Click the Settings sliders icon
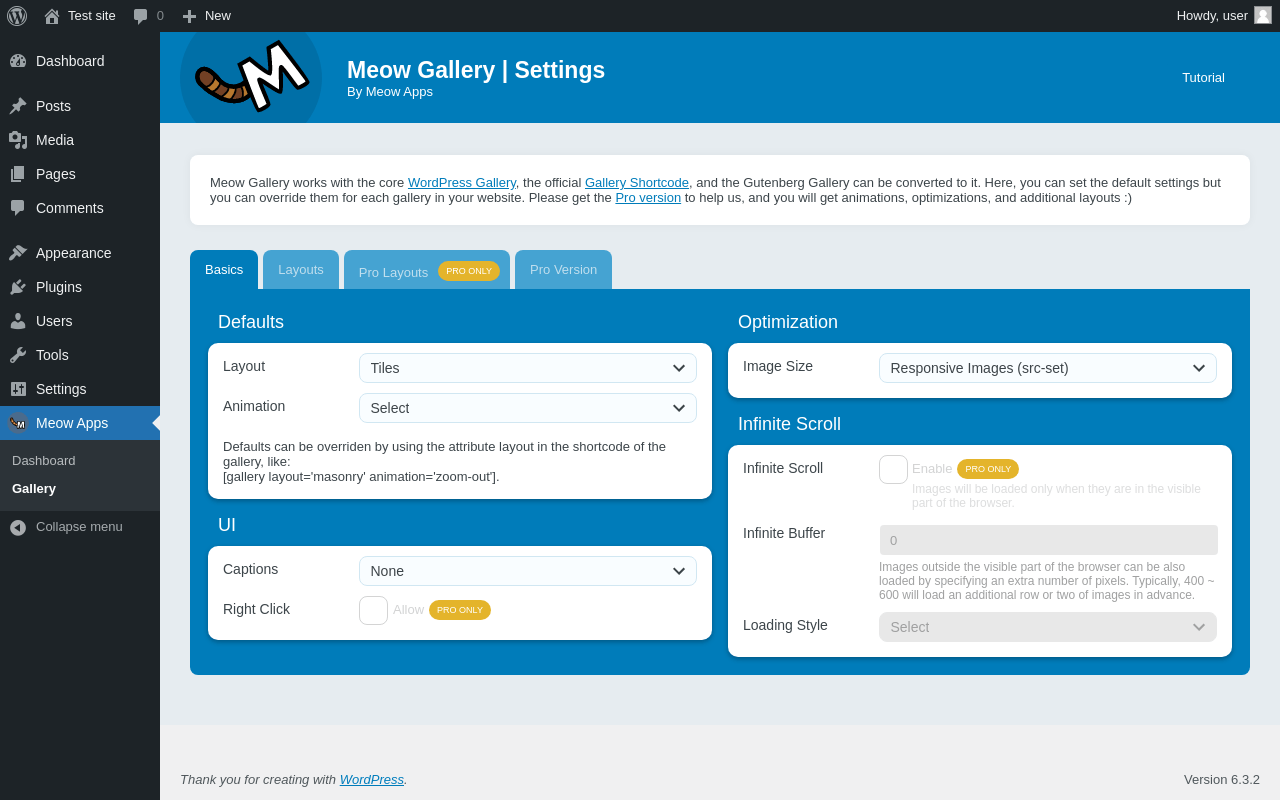 click(x=18, y=389)
